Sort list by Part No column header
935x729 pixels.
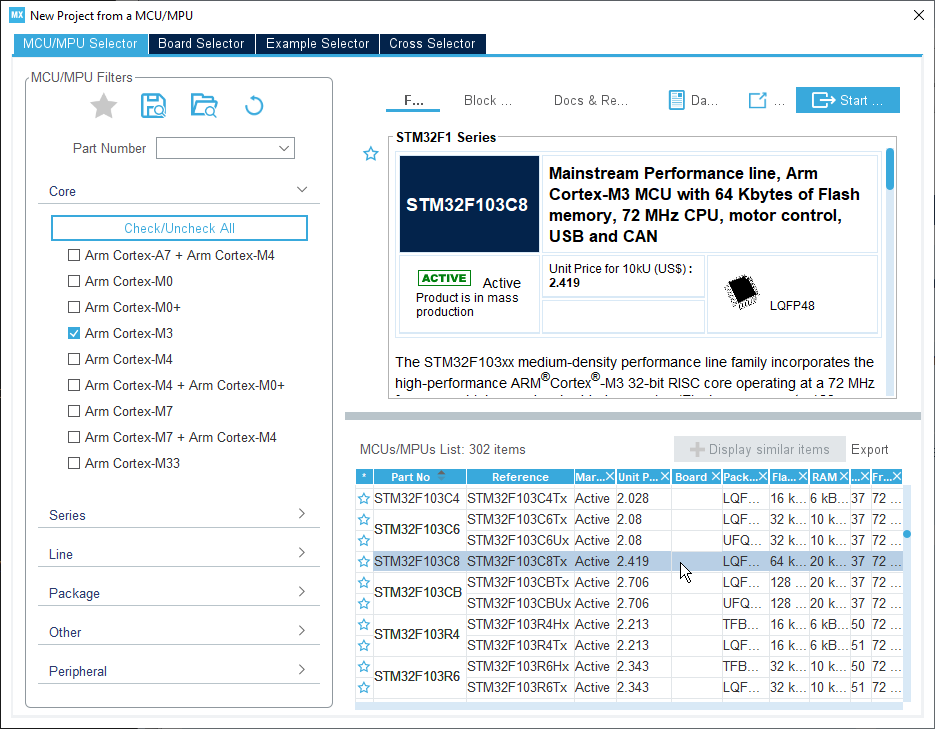[419, 476]
